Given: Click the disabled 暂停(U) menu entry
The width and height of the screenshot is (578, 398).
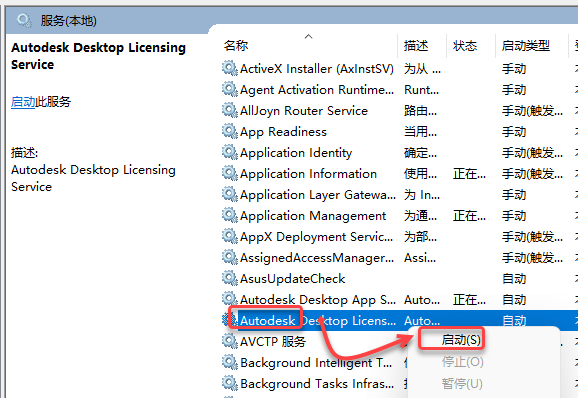Looking at the screenshot, I should [x=462, y=384].
